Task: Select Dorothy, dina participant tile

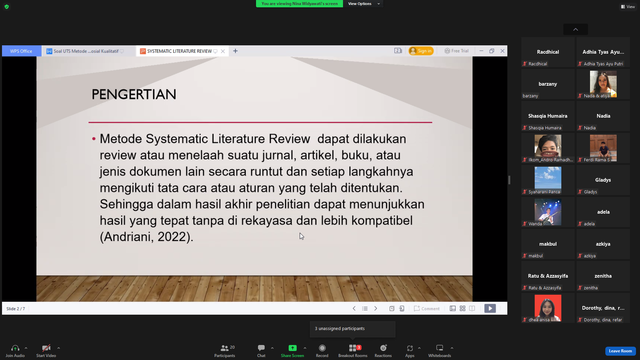Action: click(x=603, y=308)
